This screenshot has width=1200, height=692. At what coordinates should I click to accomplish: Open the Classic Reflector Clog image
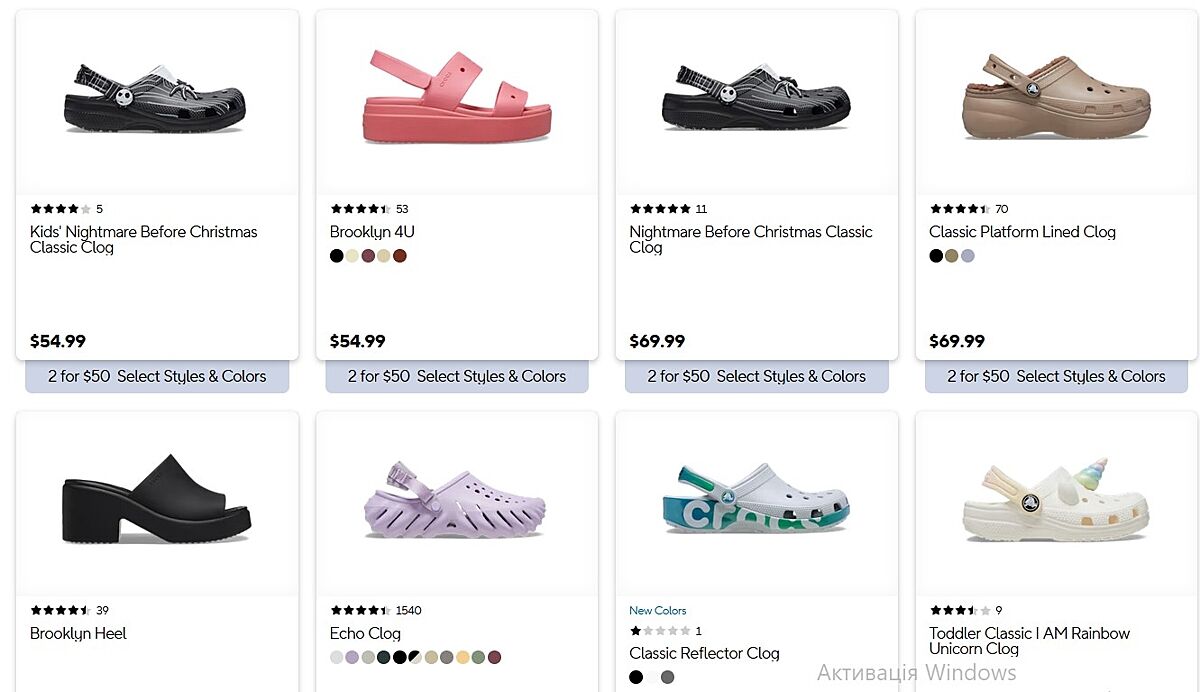(x=756, y=498)
